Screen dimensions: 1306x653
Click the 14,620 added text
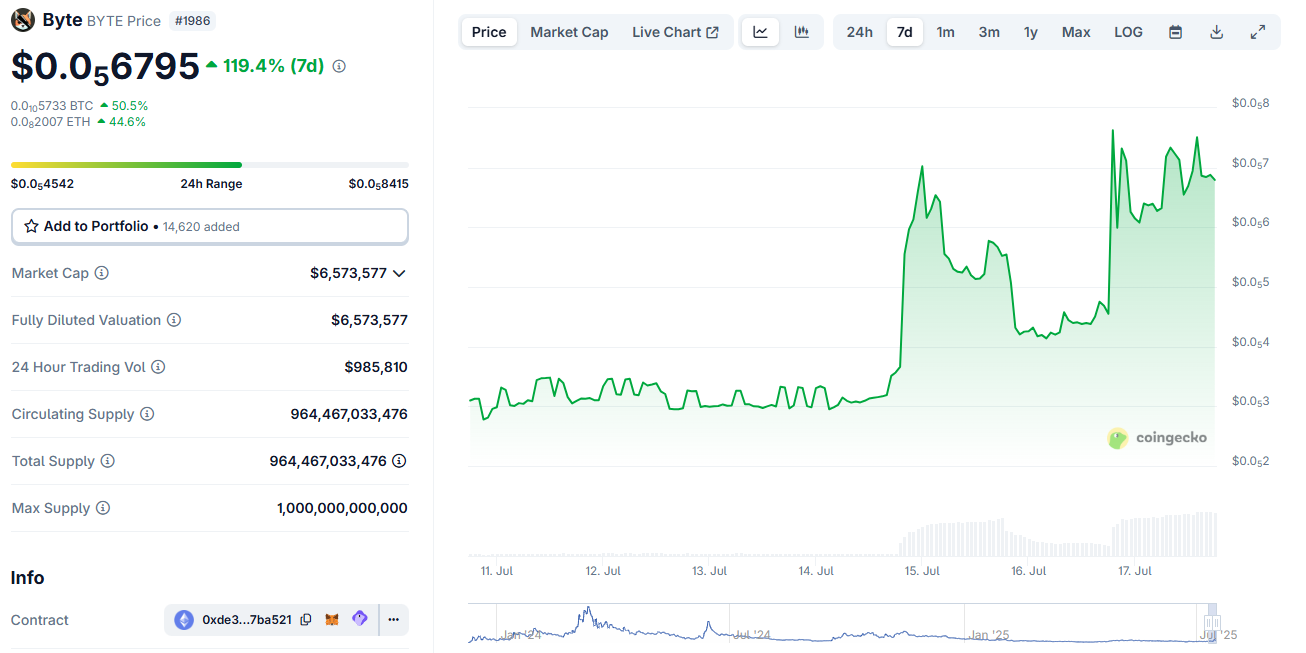pos(200,227)
